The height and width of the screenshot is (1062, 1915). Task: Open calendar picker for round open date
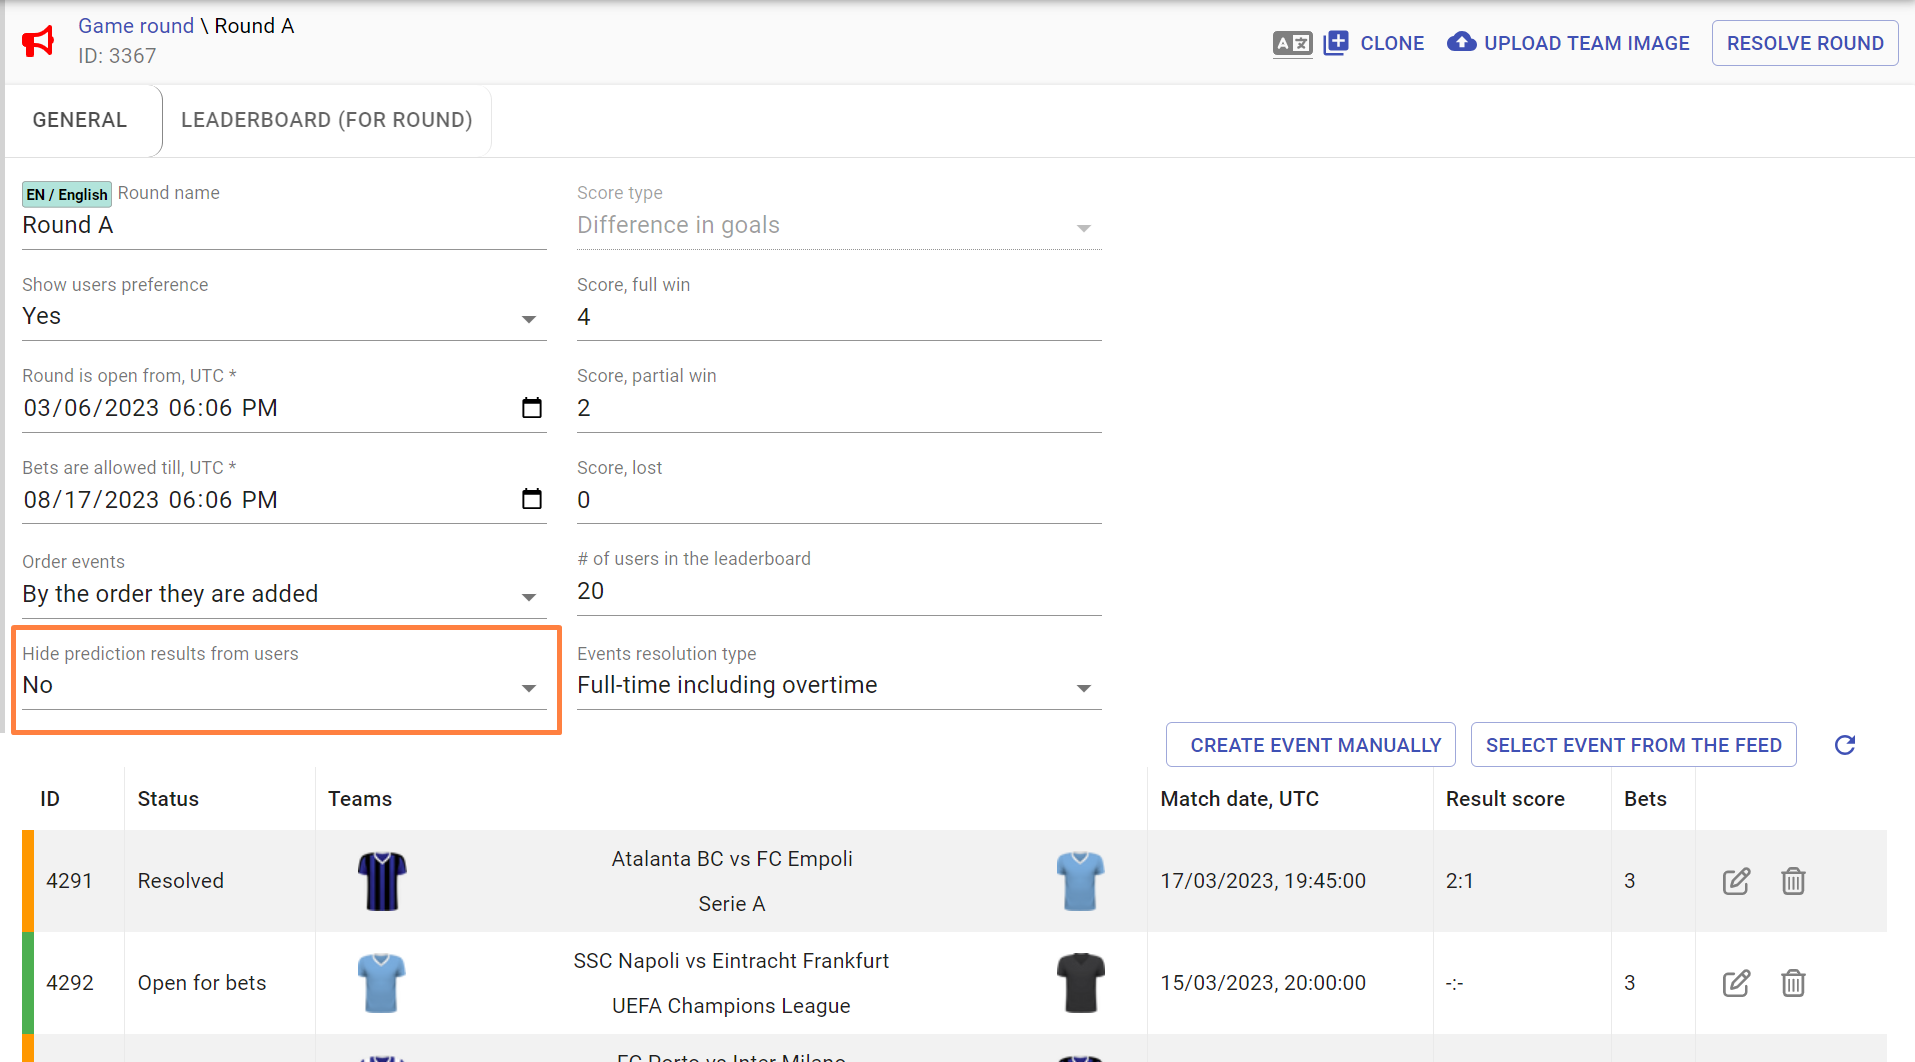[532, 408]
